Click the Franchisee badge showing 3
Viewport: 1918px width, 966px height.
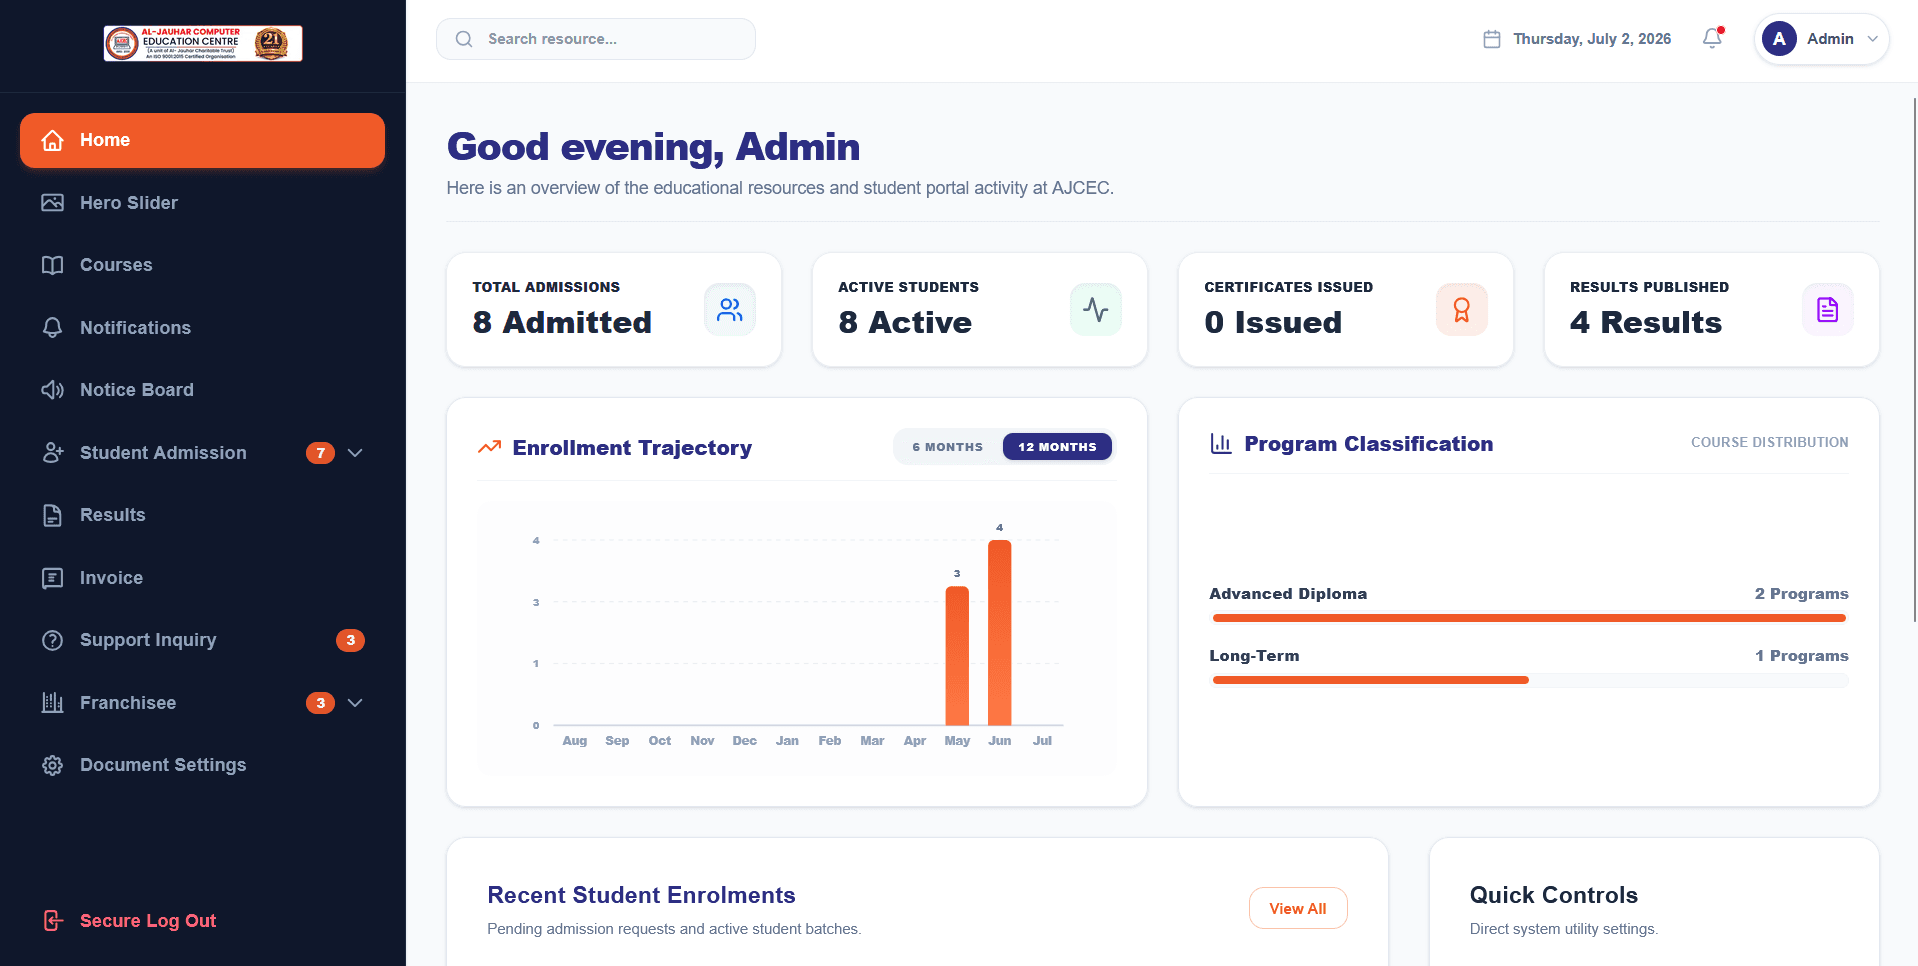tap(320, 703)
